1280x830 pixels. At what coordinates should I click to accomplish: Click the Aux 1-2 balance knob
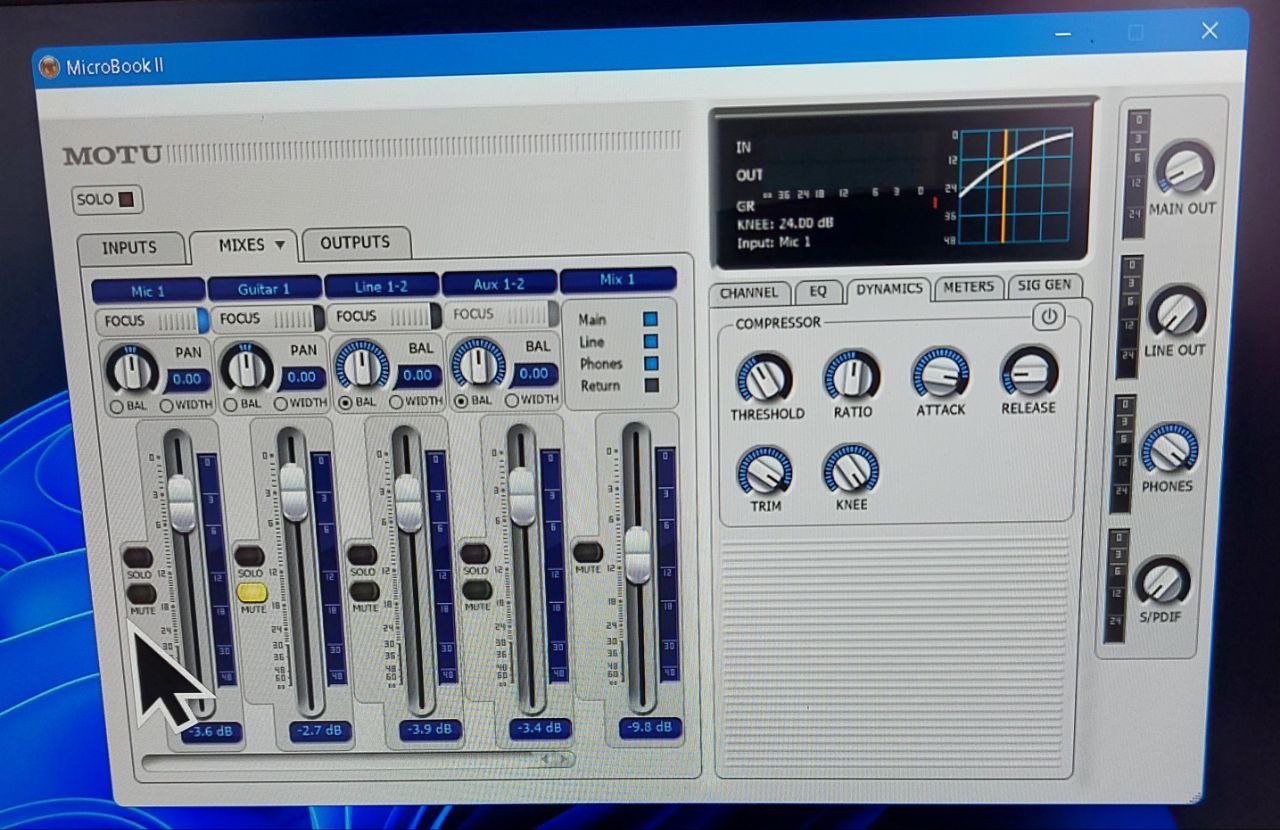(479, 362)
